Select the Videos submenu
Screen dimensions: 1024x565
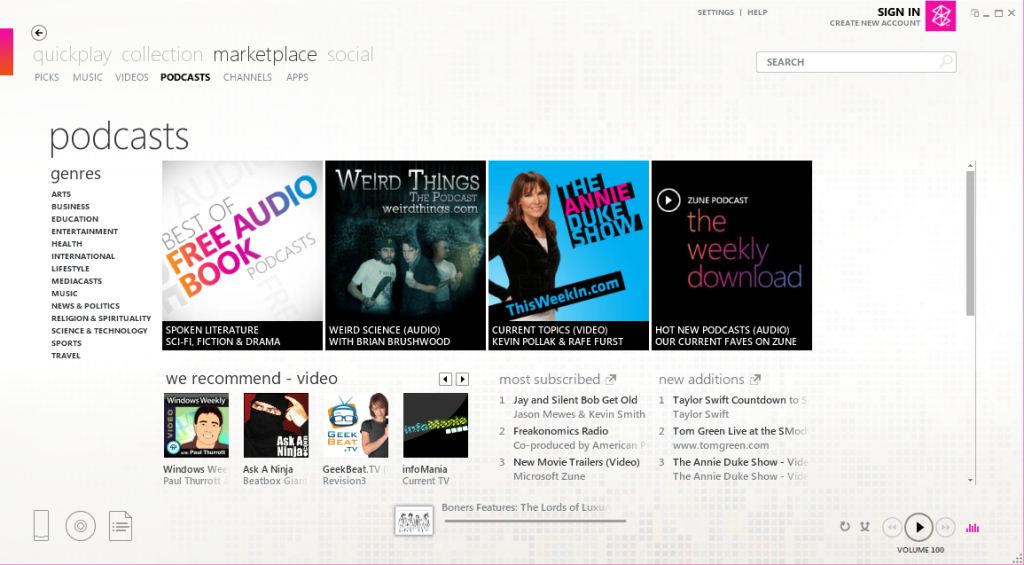point(132,77)
